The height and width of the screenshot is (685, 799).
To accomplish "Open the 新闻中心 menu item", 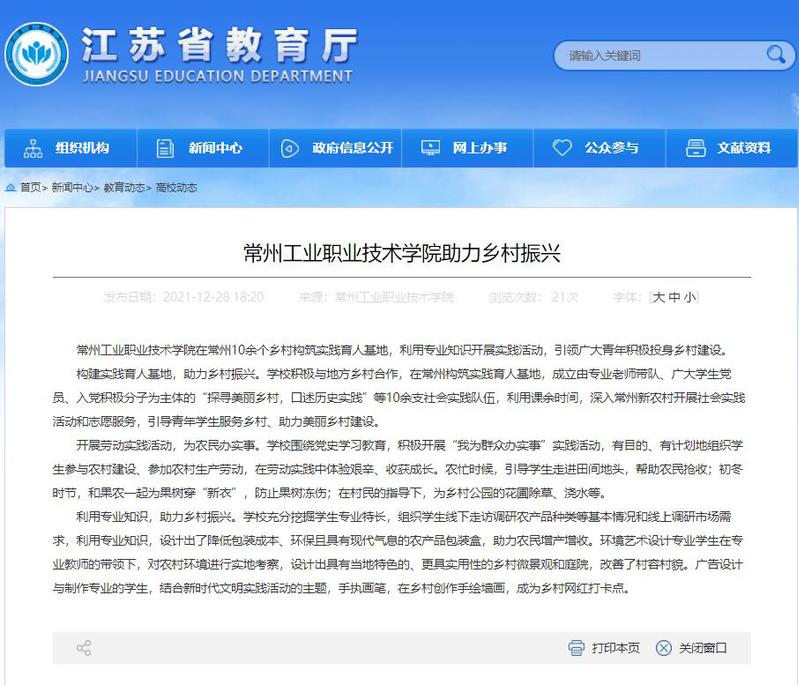I will [215, 148].
